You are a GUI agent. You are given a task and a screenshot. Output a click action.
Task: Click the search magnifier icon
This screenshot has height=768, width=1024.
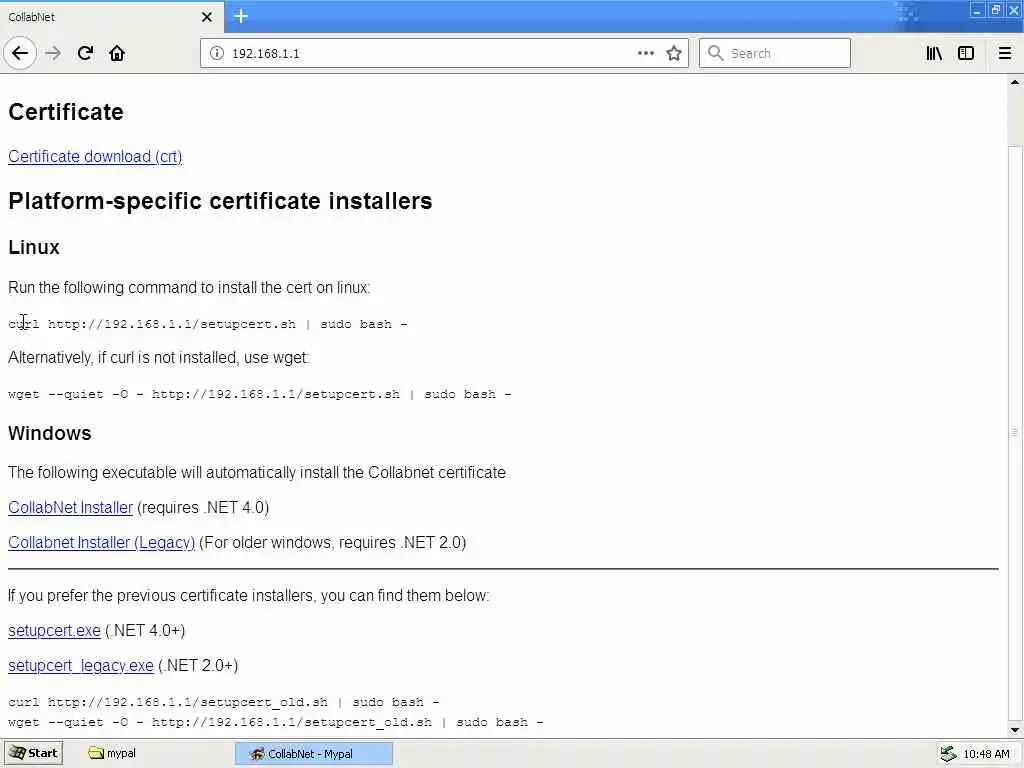coord(716,53)
